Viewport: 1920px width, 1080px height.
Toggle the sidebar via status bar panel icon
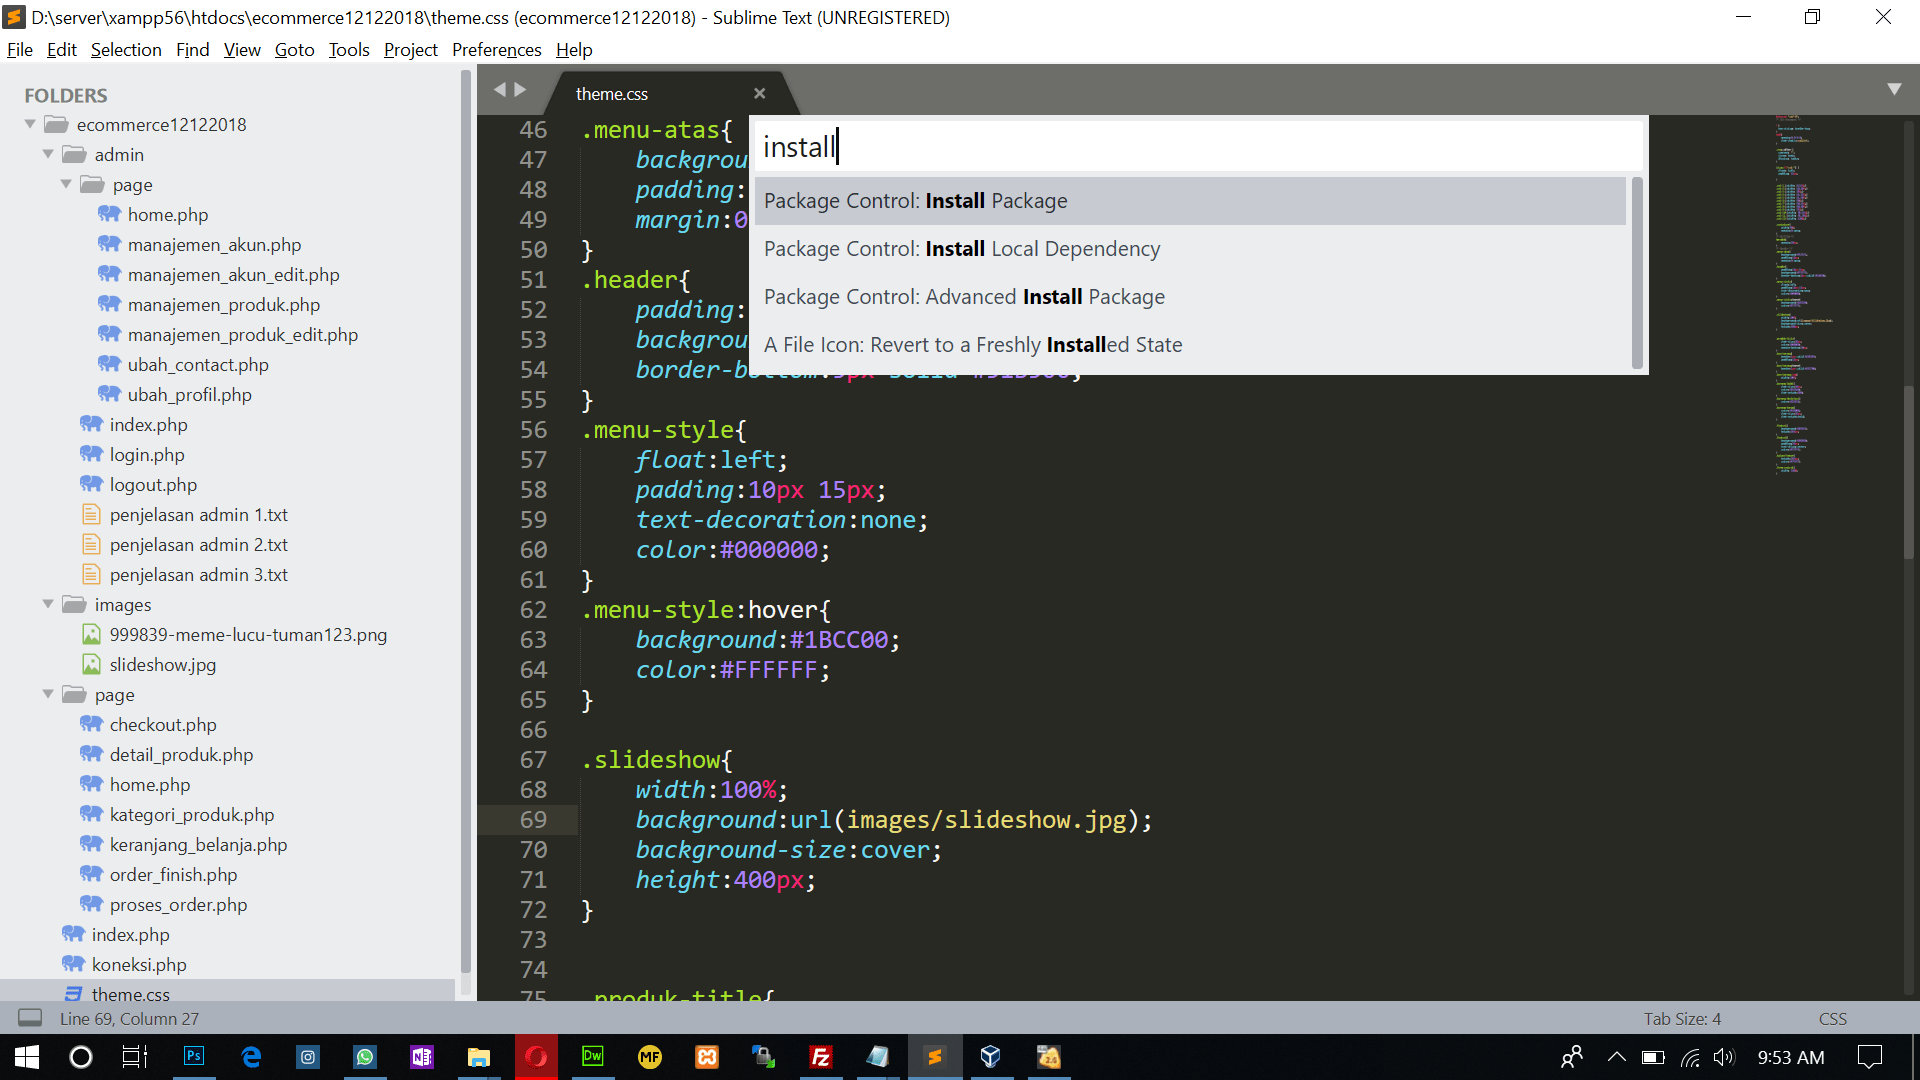(x=30, y=1018)
